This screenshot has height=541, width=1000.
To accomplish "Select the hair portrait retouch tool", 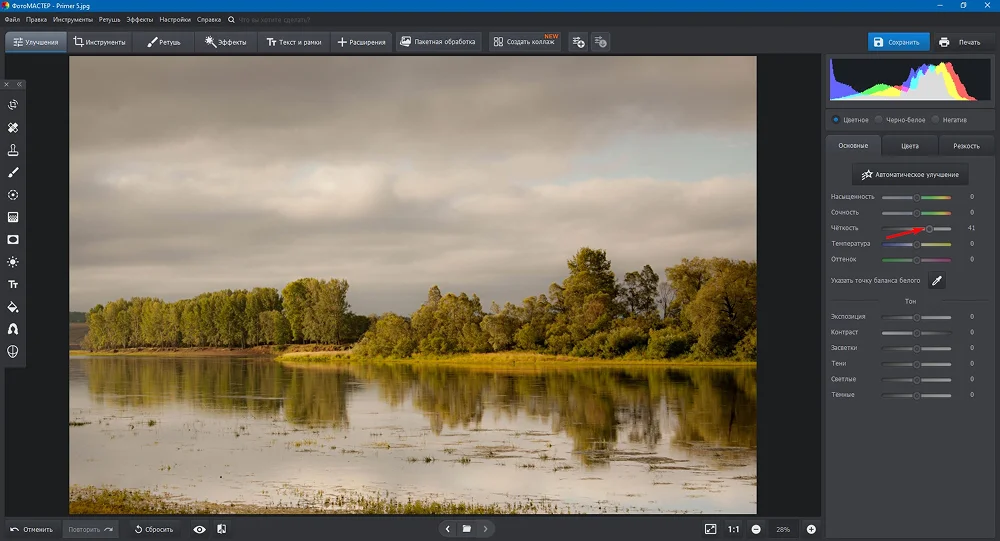I will click(x=13, y=329).
